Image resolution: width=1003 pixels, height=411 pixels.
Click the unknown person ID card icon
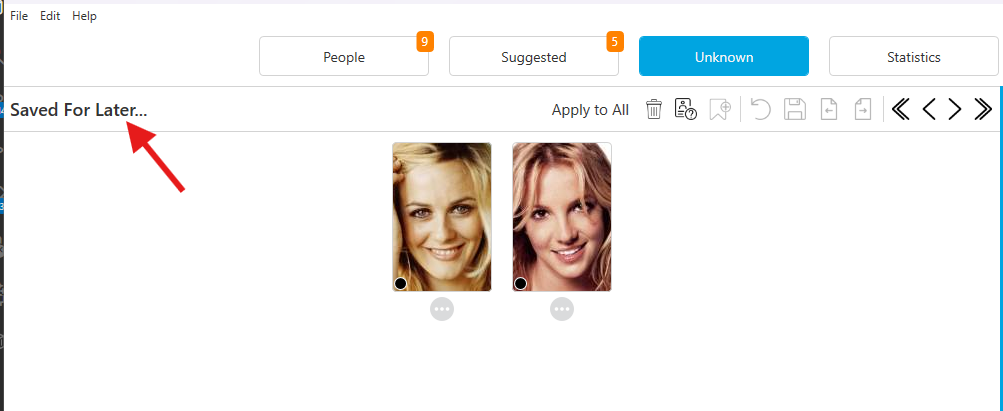[x=686, y=109]
